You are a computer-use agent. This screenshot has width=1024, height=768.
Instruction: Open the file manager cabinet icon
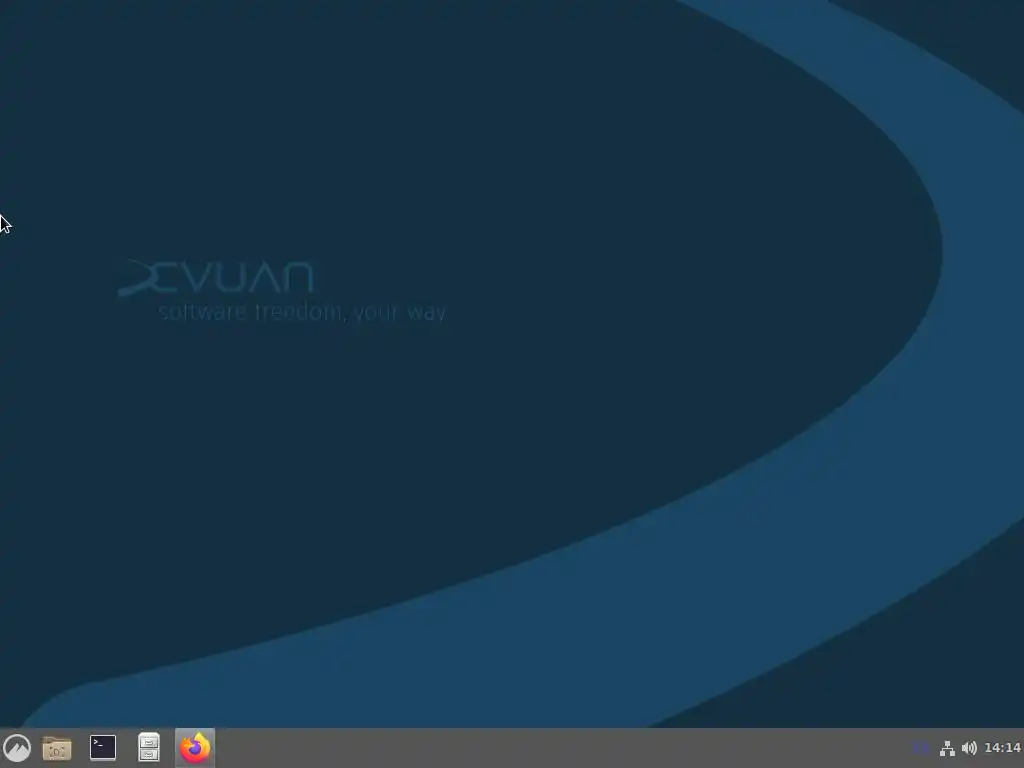tap(149, 748)
